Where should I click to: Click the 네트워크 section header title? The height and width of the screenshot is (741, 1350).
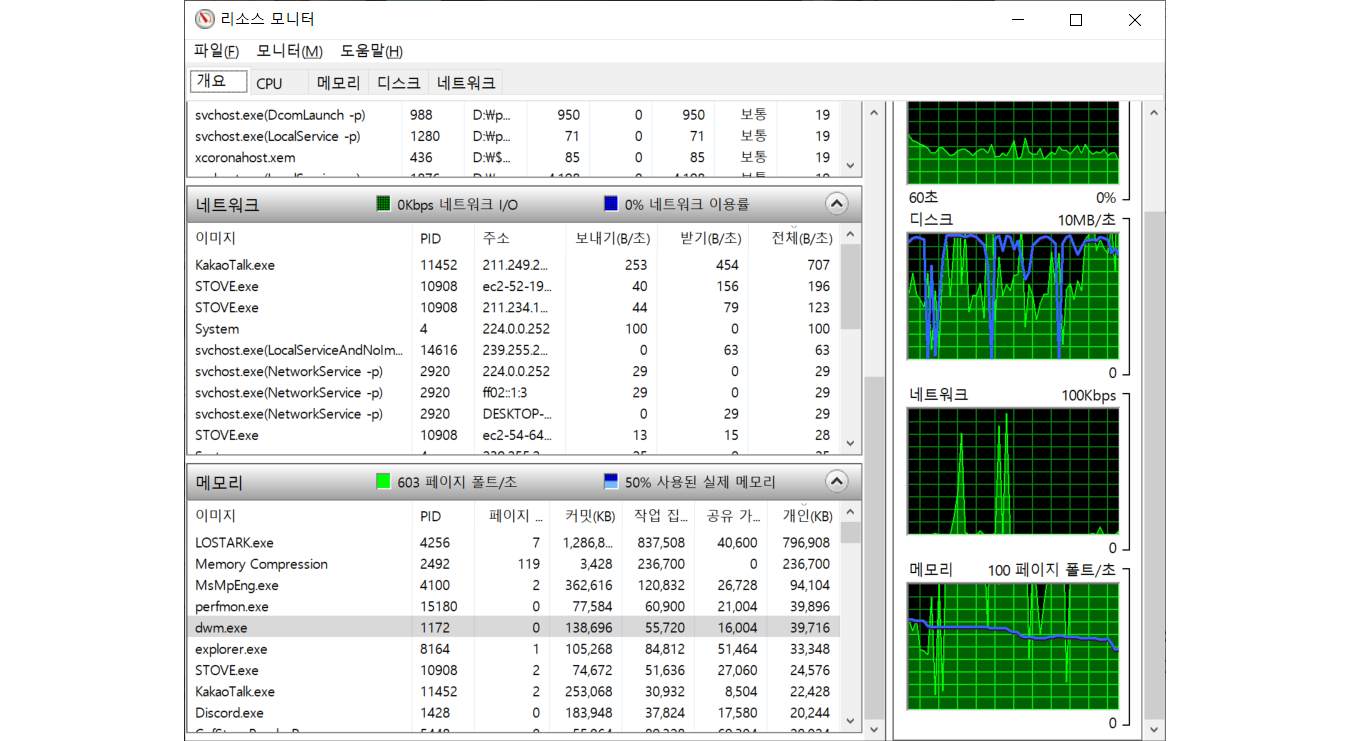[227, 205]
